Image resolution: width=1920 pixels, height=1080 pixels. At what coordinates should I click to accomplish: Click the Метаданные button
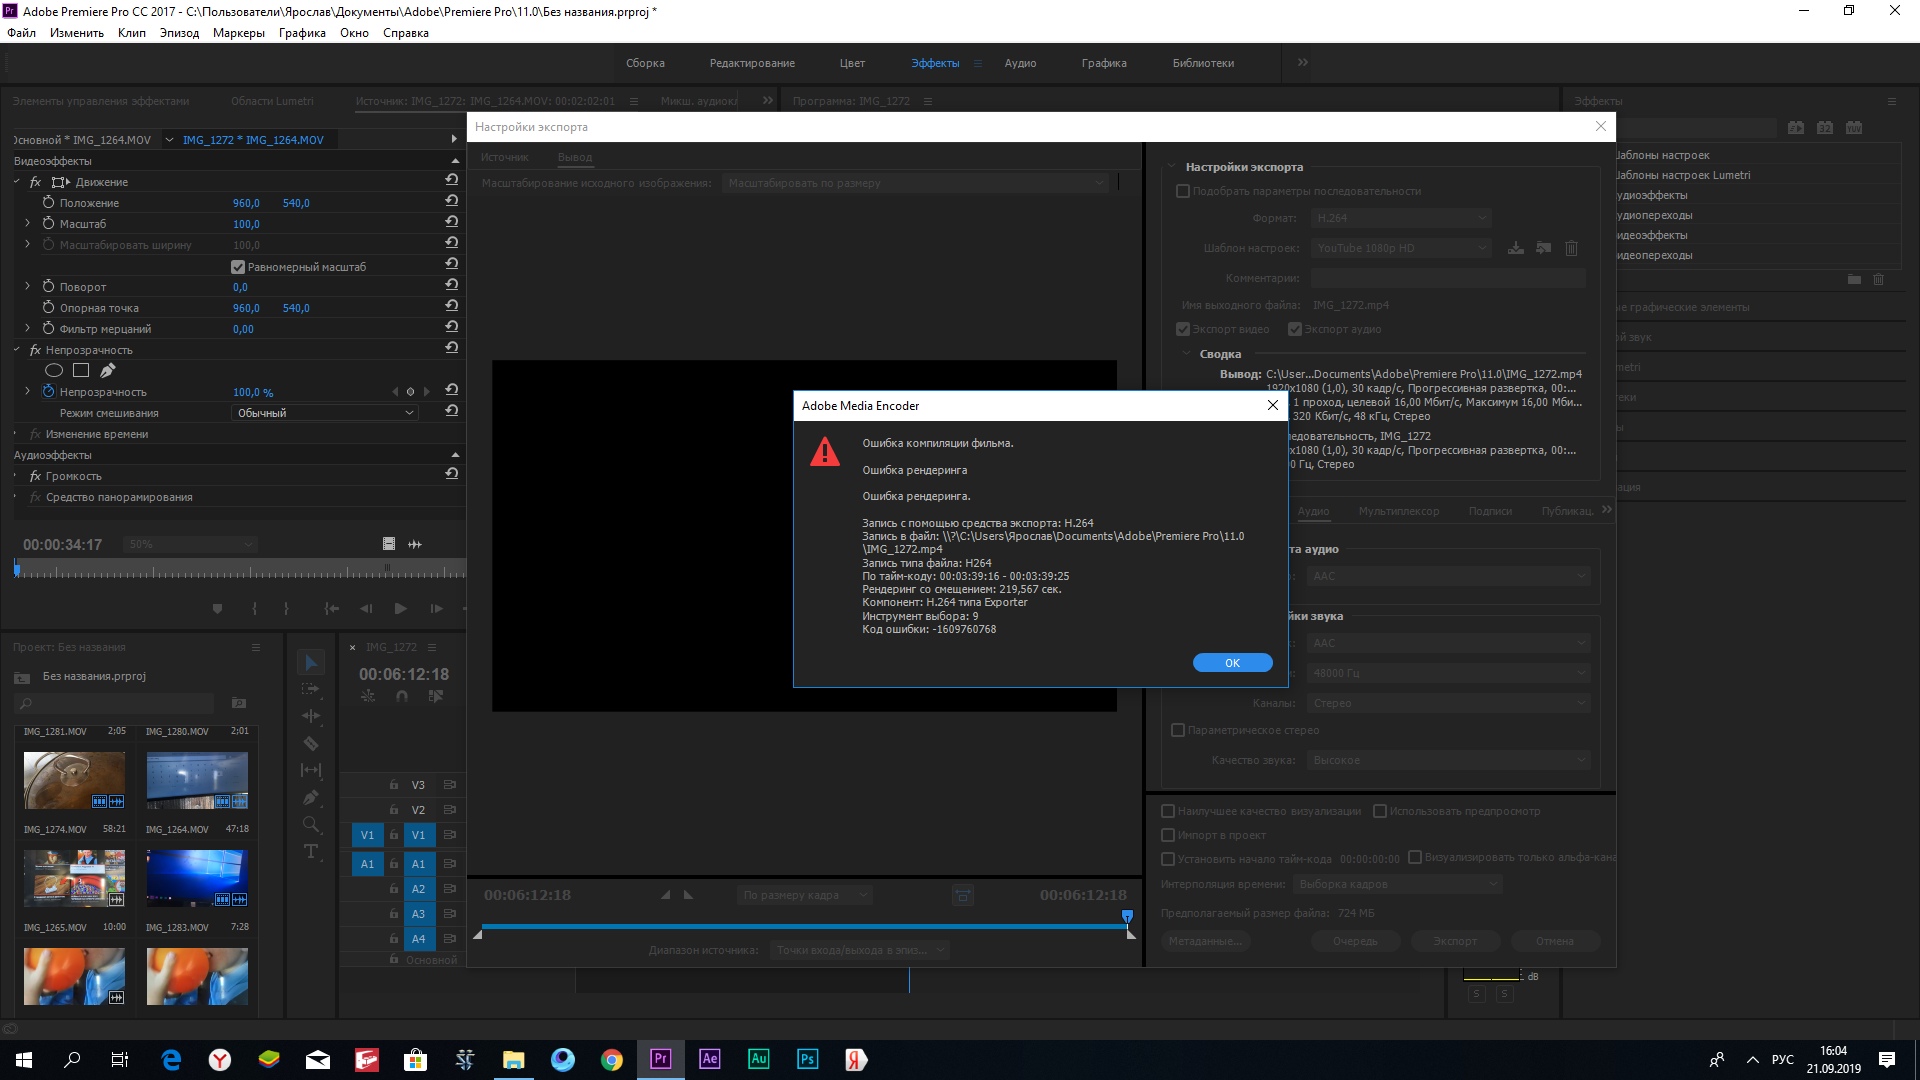[x=1205, y=941]
